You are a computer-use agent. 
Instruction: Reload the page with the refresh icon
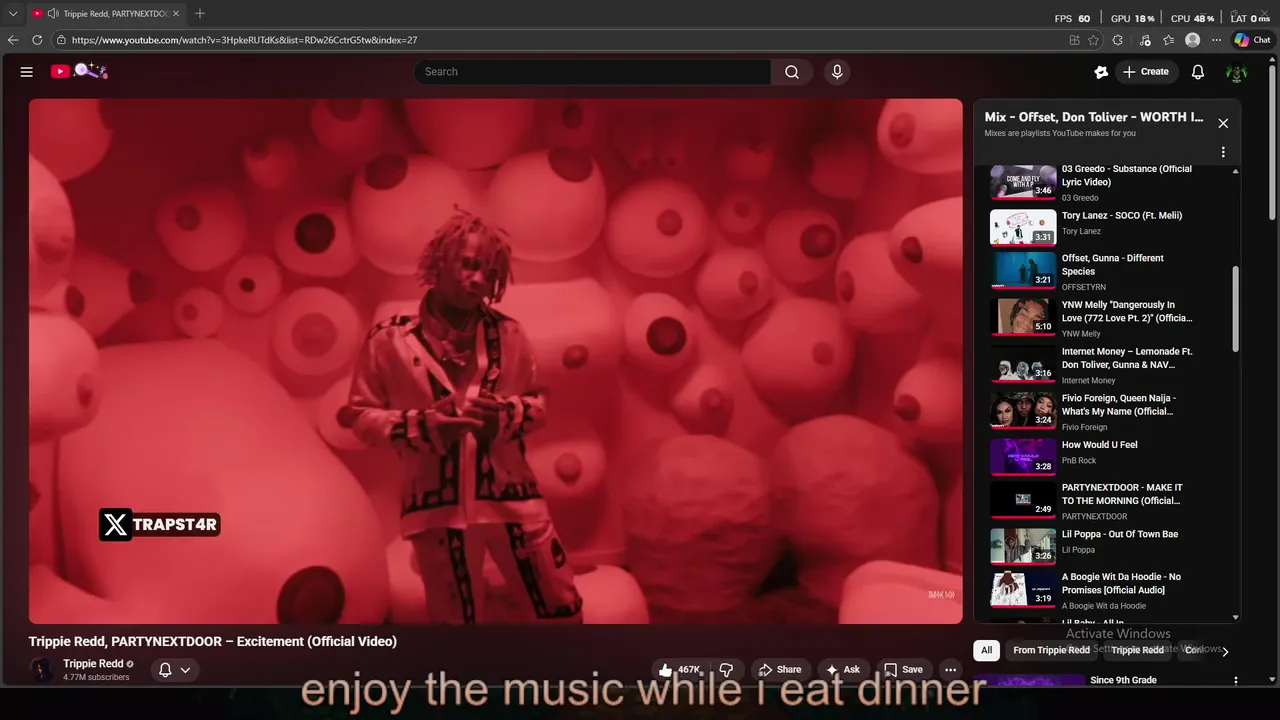coord(37,40)
